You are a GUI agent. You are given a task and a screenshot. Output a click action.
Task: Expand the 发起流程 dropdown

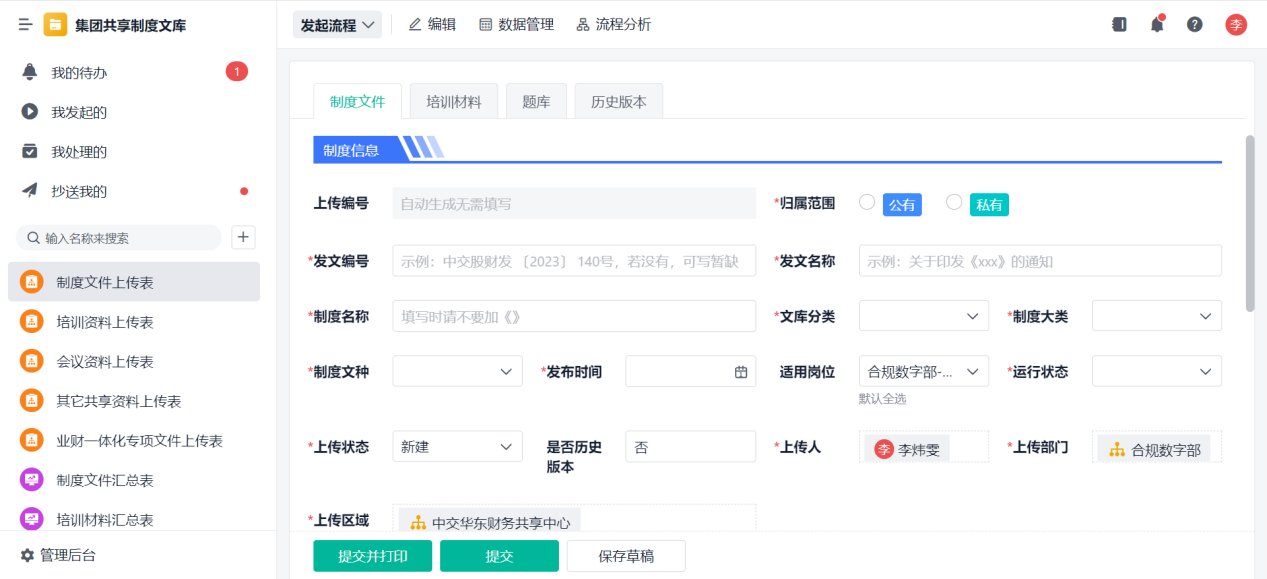[337, 25]
